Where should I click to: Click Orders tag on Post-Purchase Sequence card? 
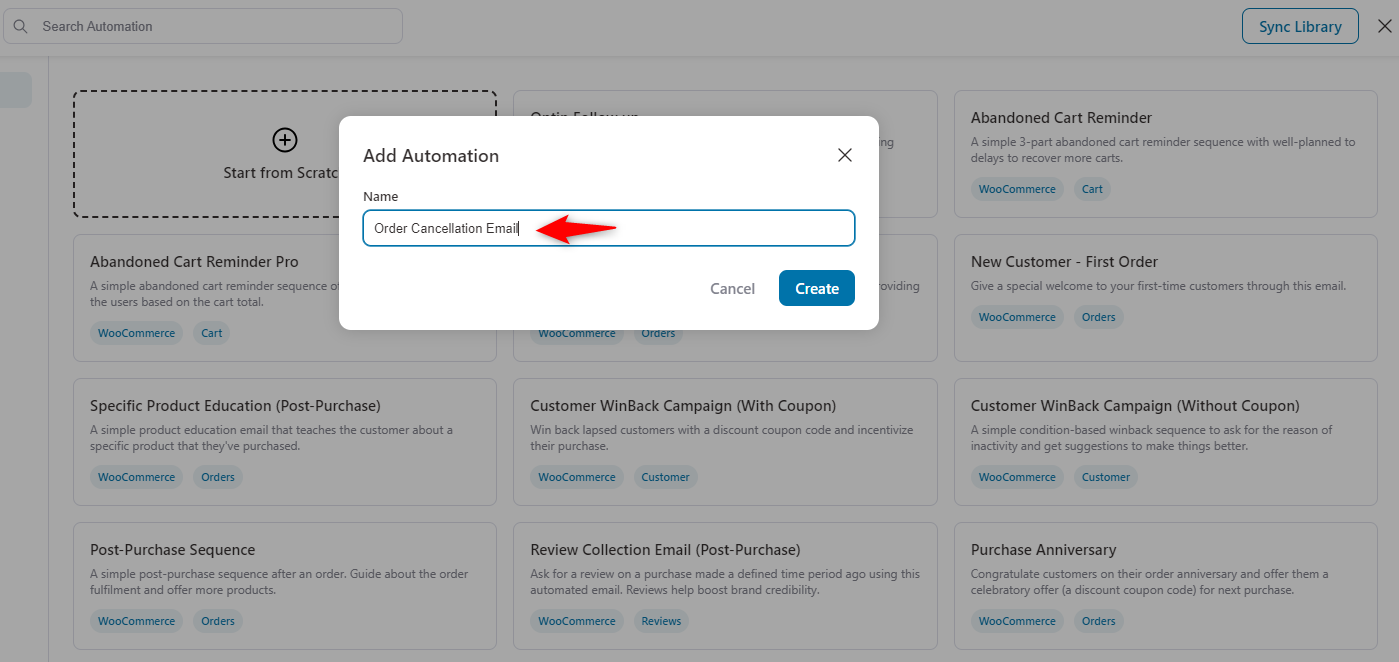point(218,621)
